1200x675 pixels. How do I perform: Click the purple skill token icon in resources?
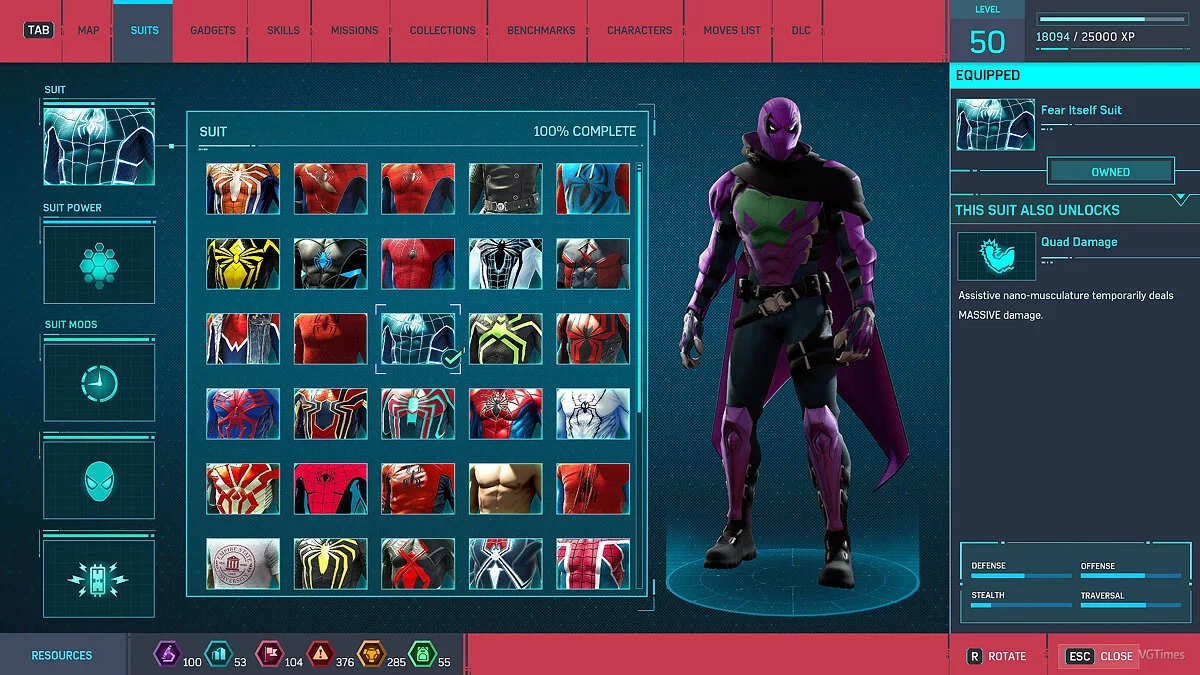tap(170, 655)
